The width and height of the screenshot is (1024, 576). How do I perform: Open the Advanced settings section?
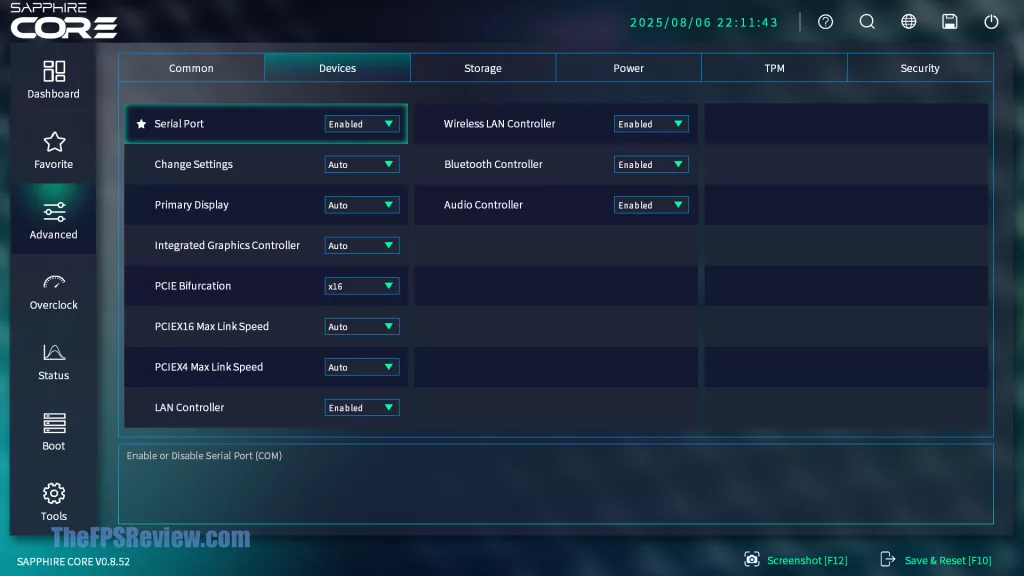pos(54,220)
